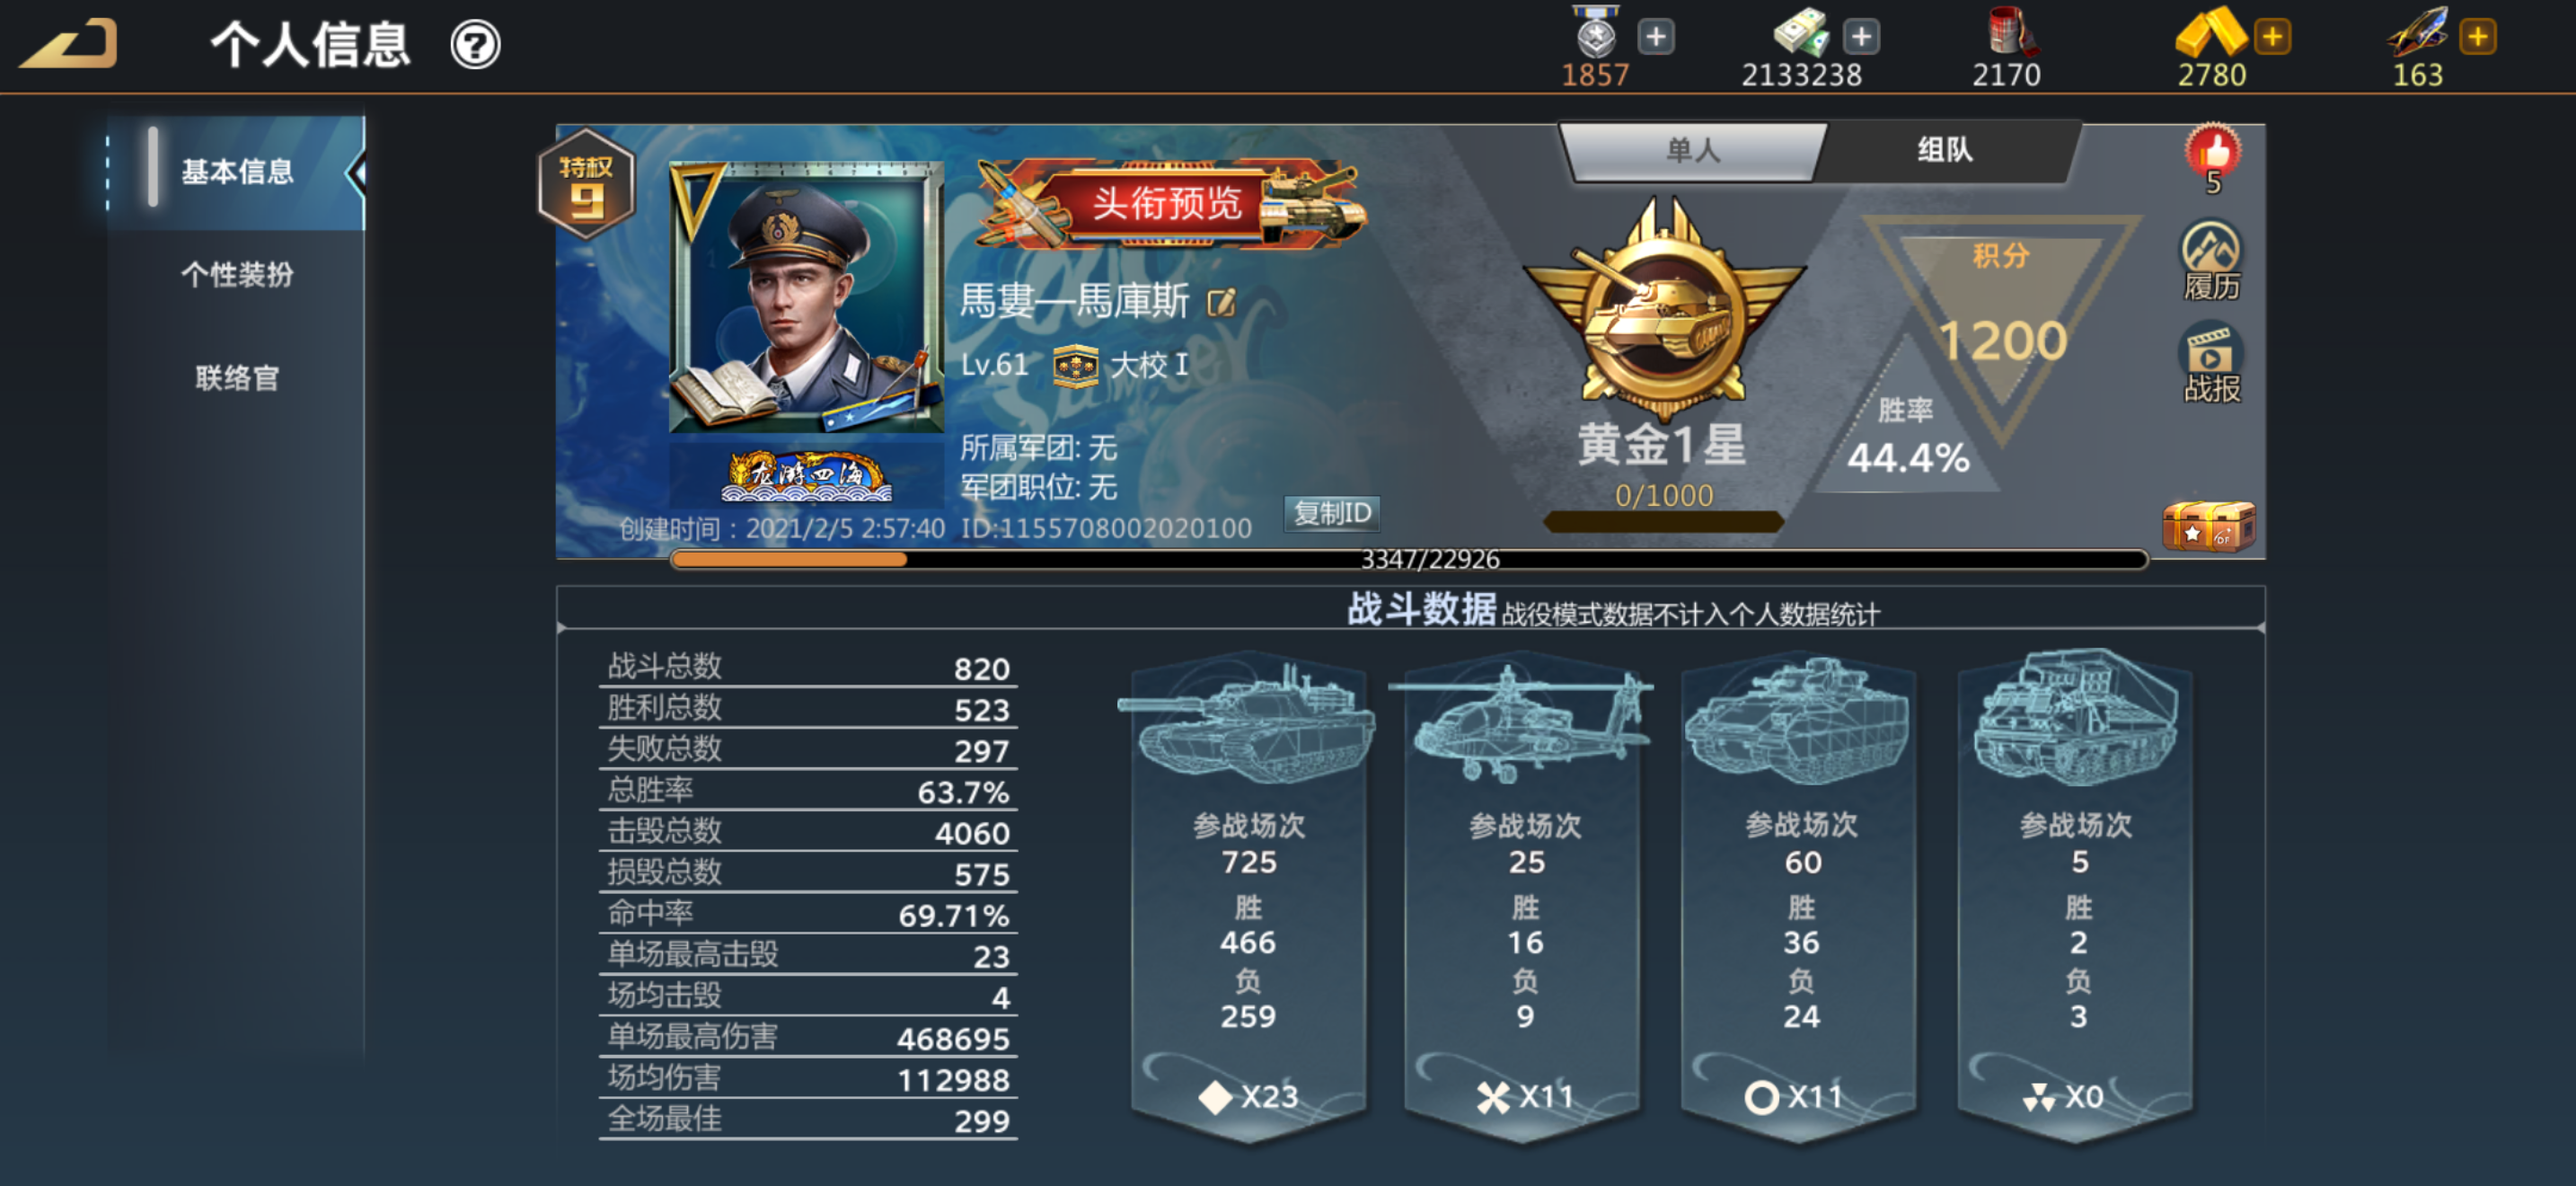Click the 复制ID button
Screen dimensions: 2576x1186
[x=1331, y=513]
